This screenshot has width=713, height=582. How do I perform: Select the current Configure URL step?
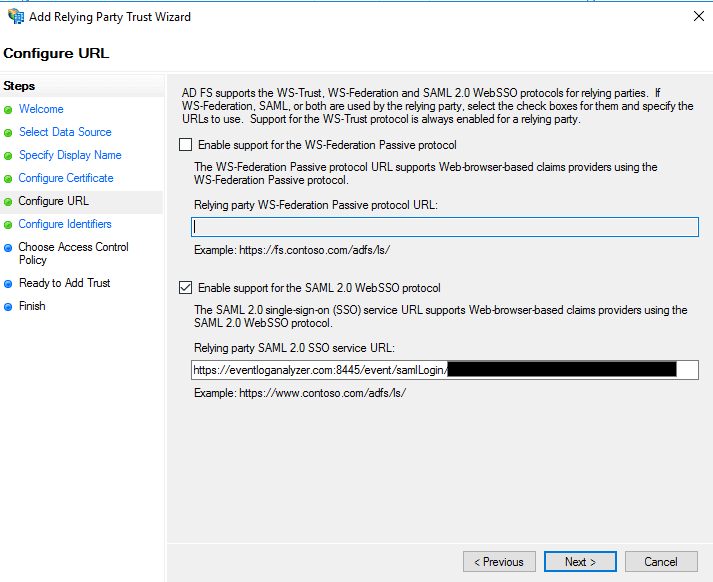coord(53,201)
